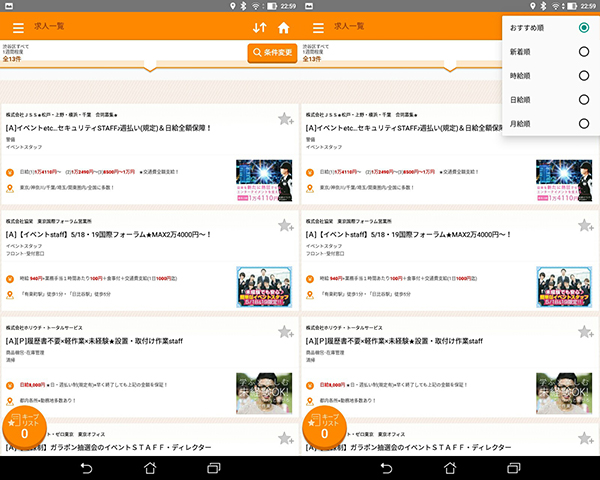This screenshot has width=600, height=480.
Task: Tap the home icon in left screen header
Action: coord(284,28)
